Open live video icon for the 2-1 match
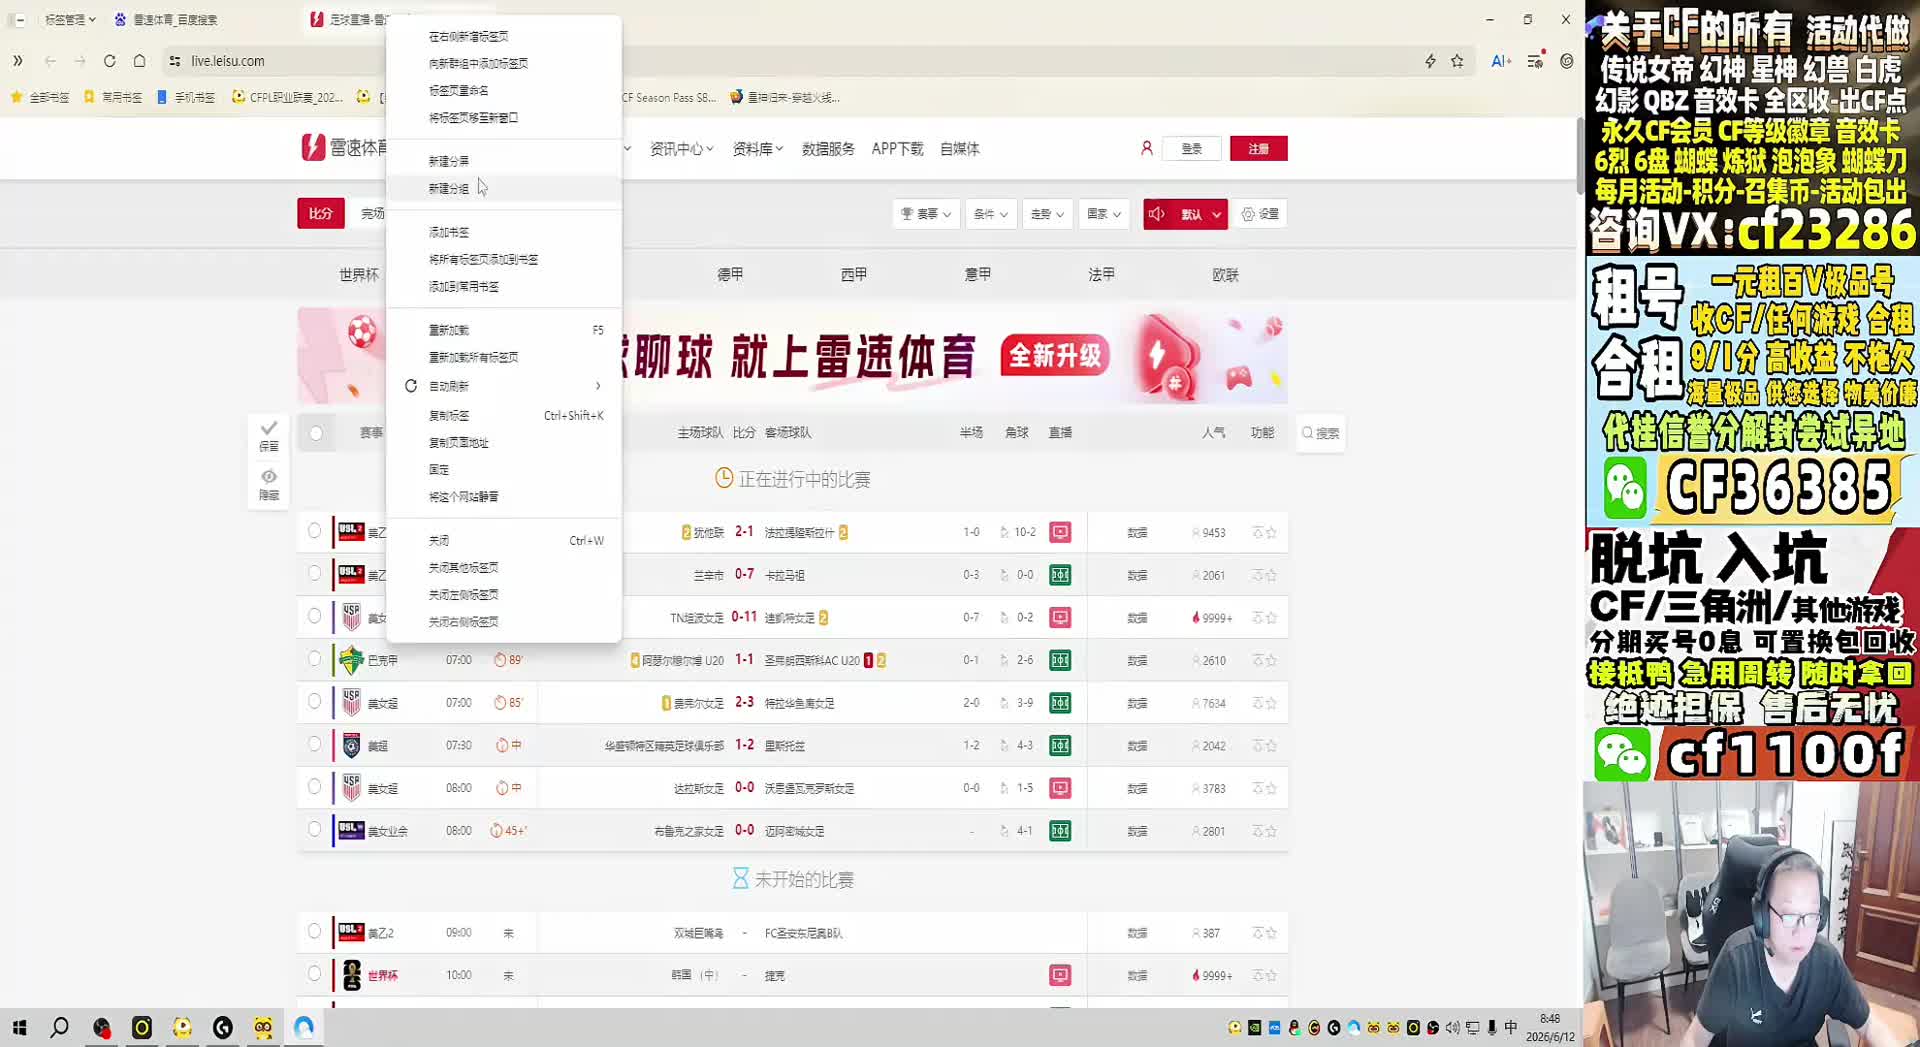1920x1047 pixels. tap(1060, 532)
